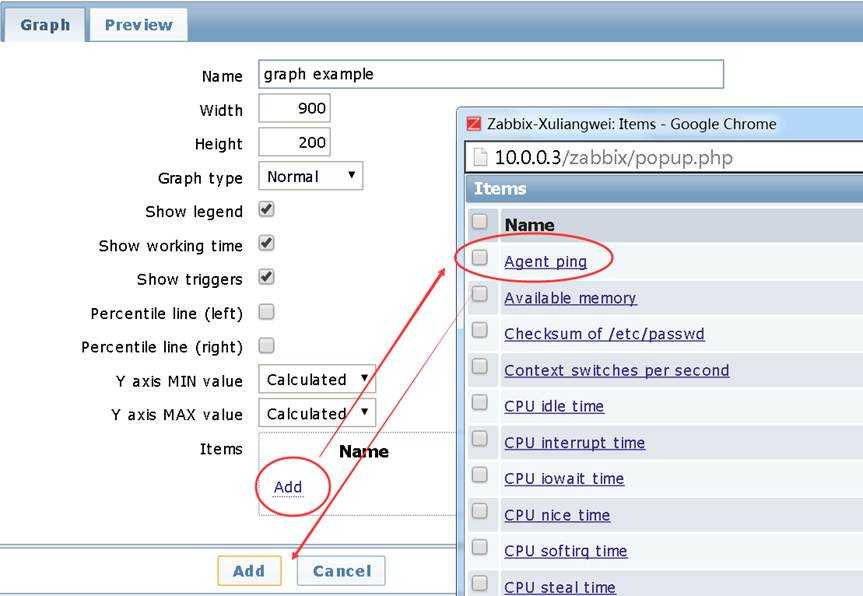863x596 pixels.
Task: Select the CPU steal time link
Action: pyautogui.click(x=560, y=587)
